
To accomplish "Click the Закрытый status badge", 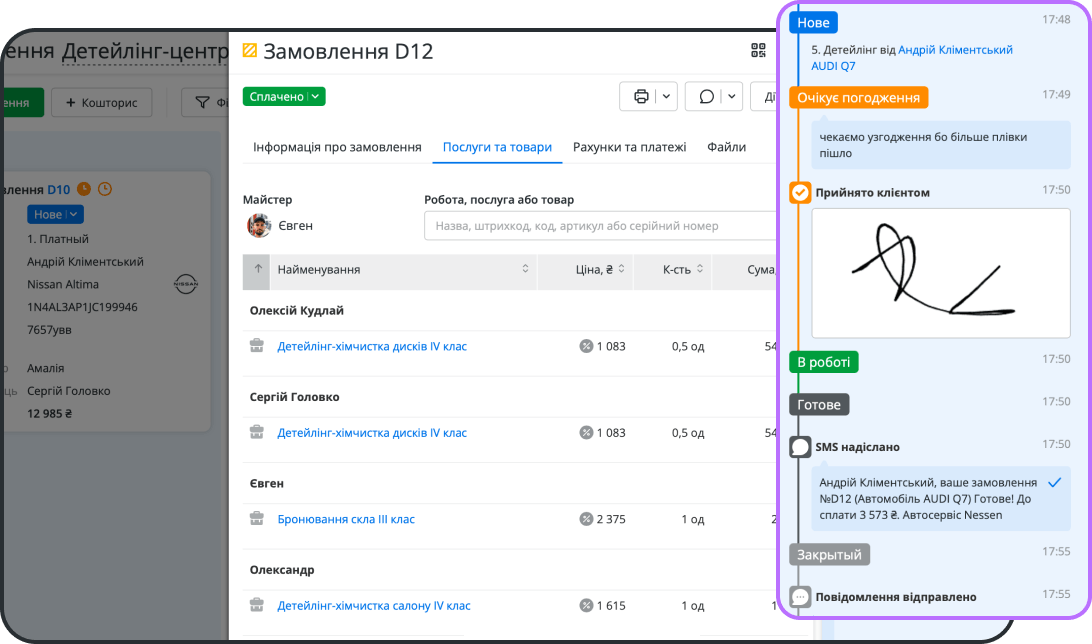I will coord(829,555).
